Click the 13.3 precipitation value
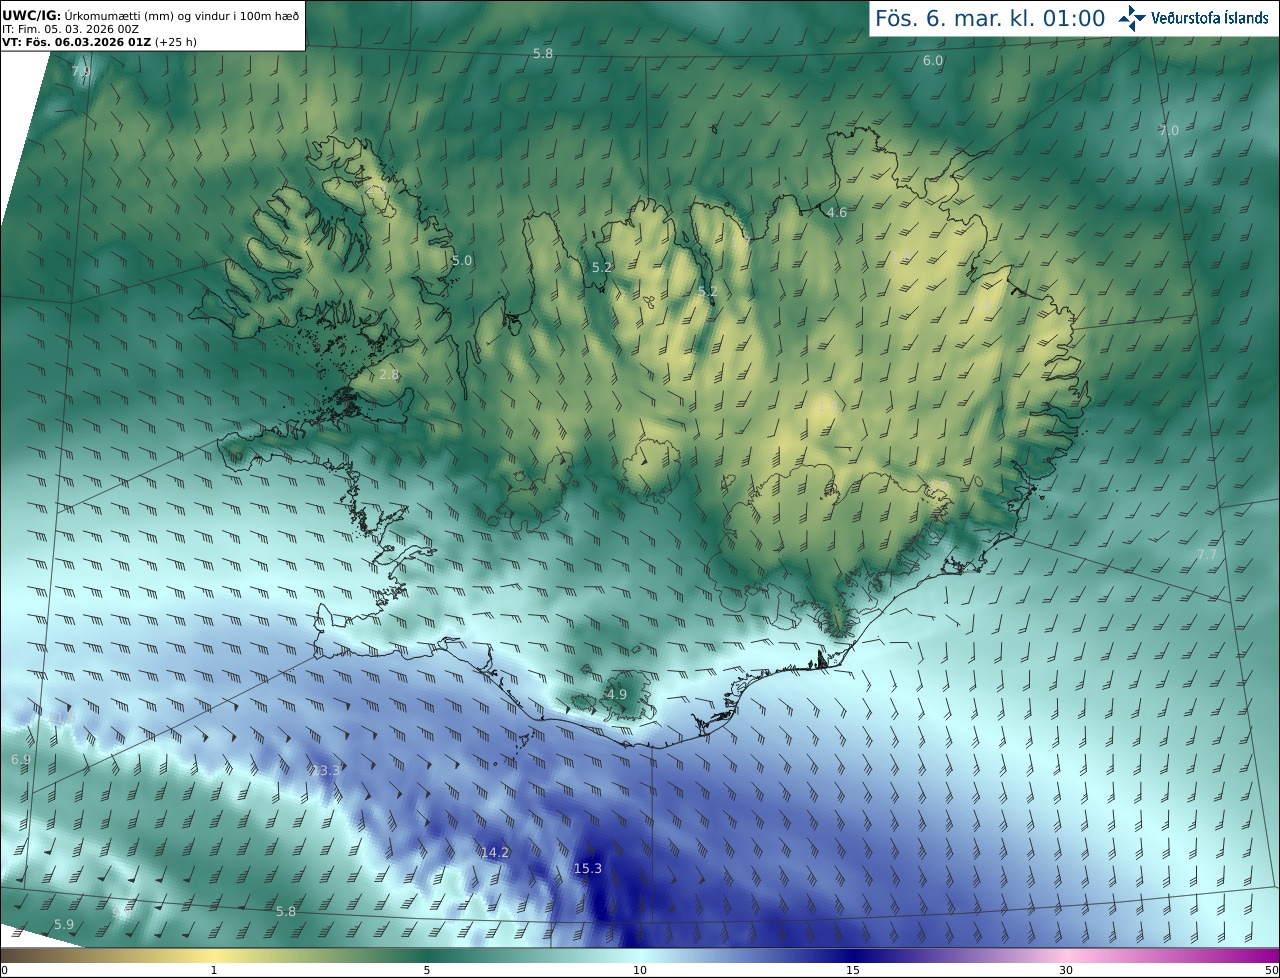This screenshot has height=978, width=1280. [325, 770]
